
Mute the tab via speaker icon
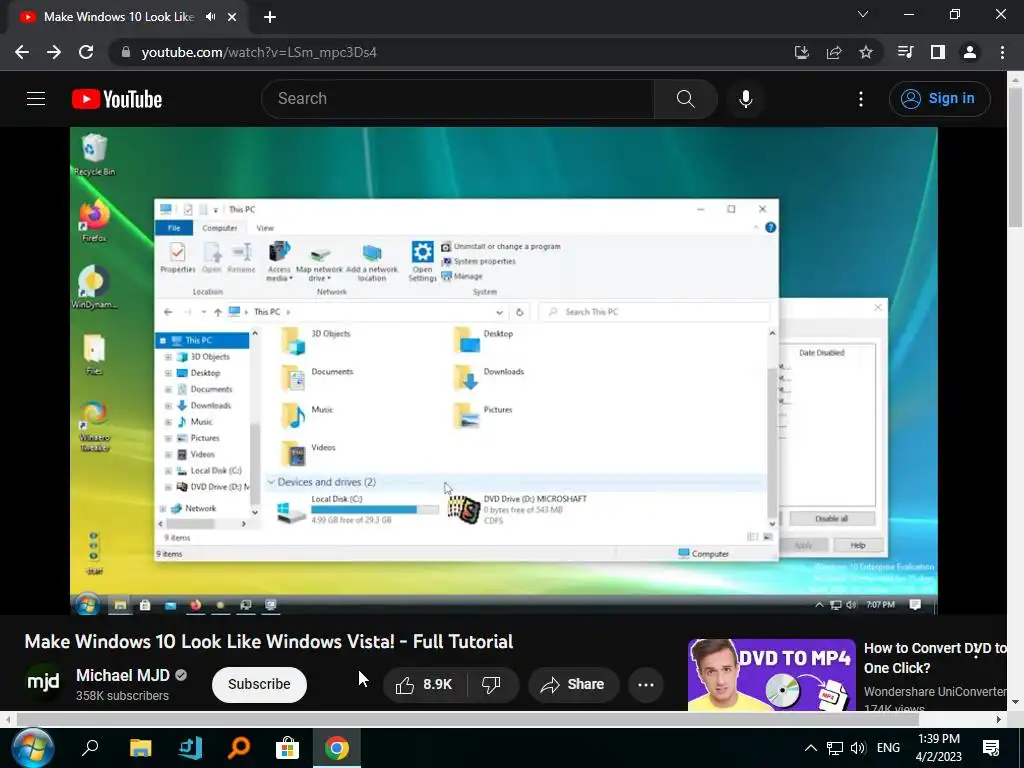pyautogui.click(x=210, y=17)
